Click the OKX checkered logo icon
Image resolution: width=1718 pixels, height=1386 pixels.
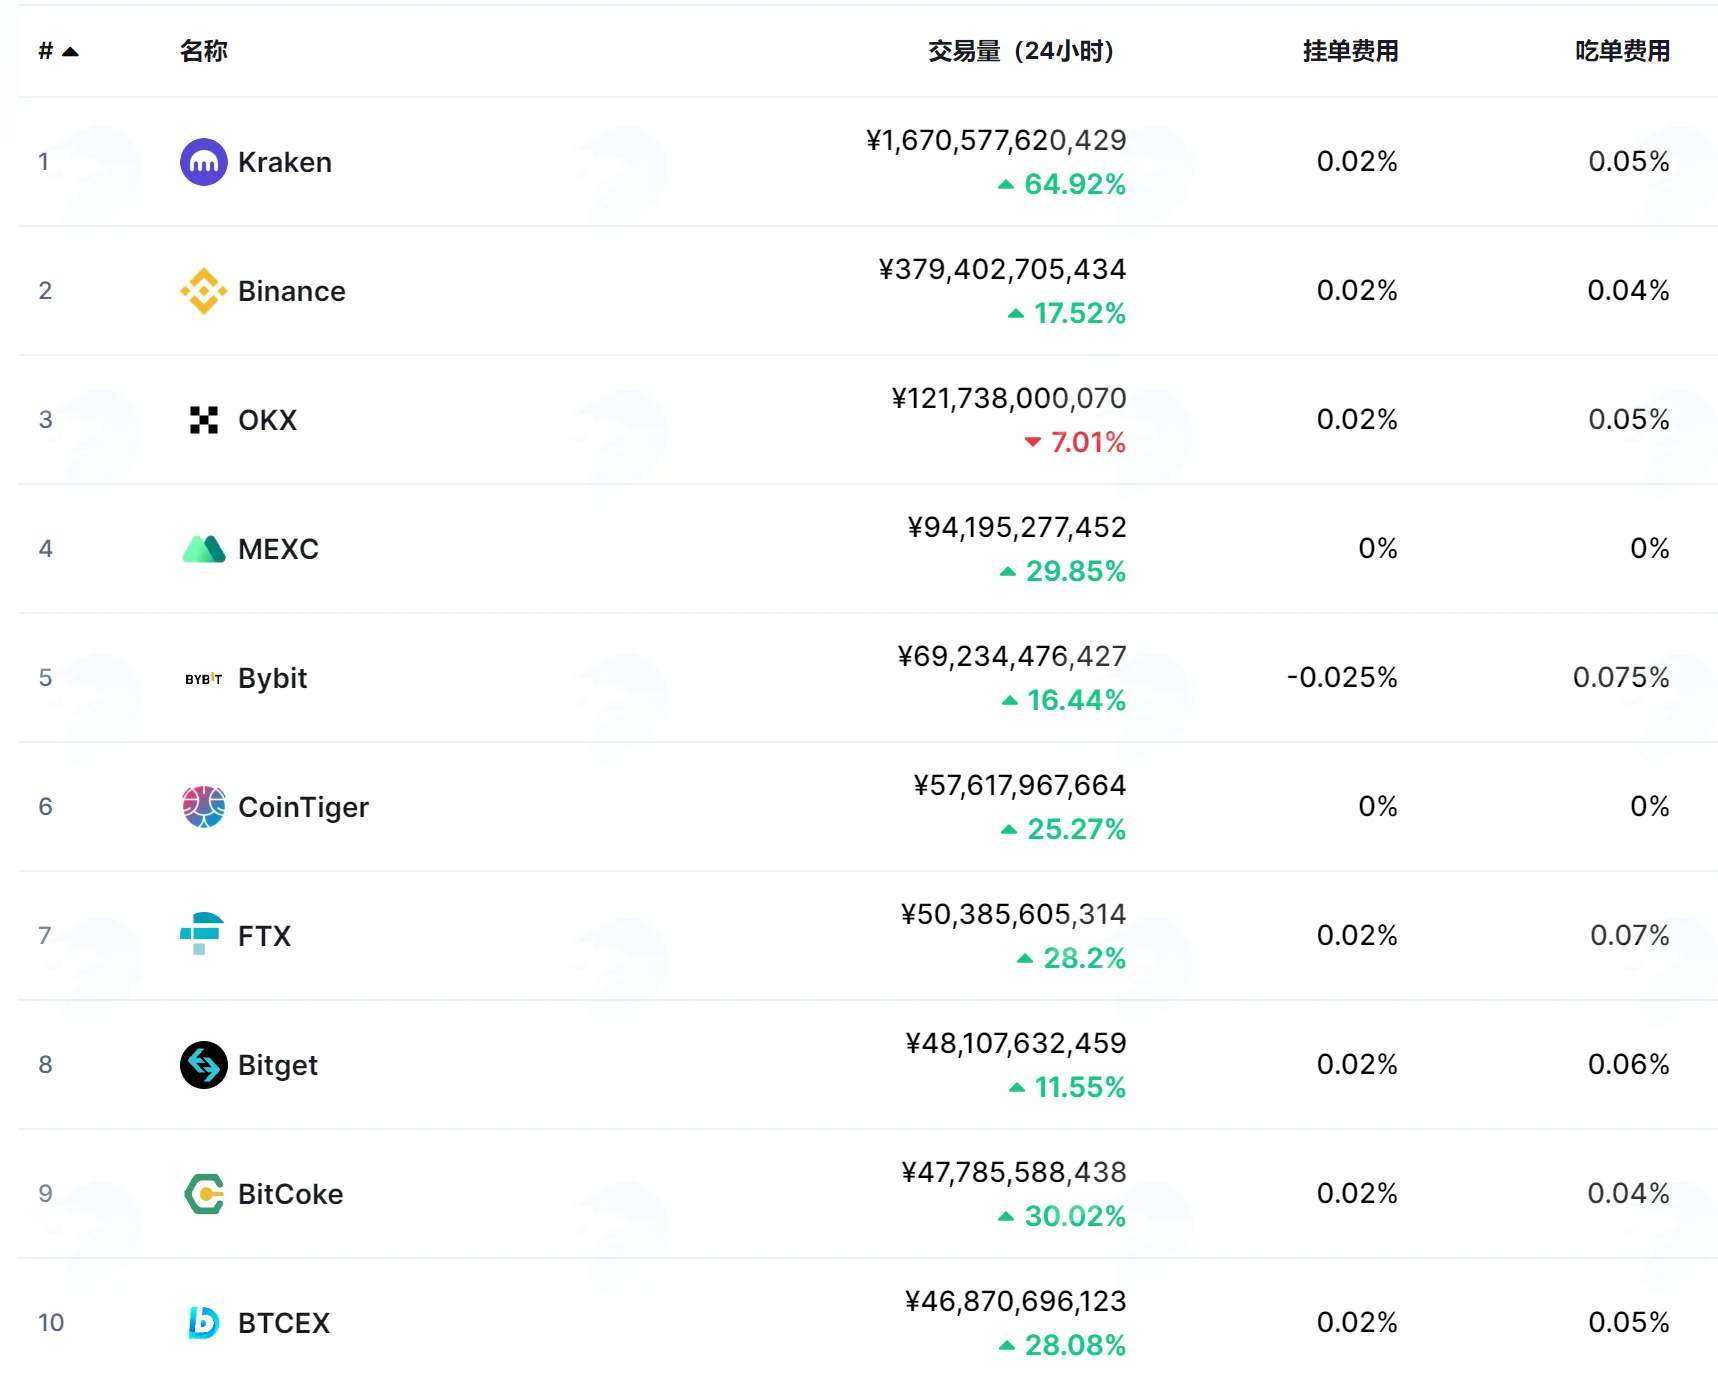[x=204, y=420]
